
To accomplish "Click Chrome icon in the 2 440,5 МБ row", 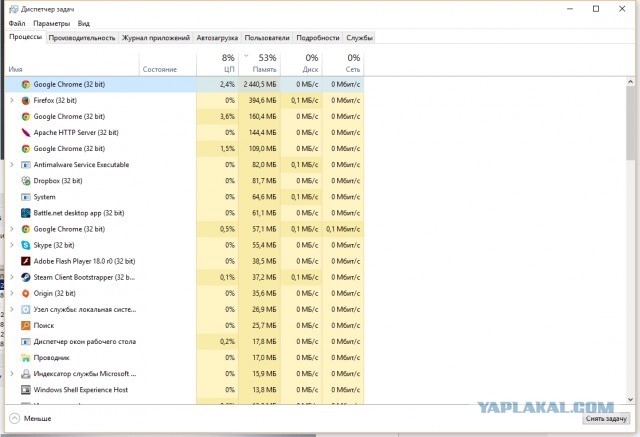I will 26,84.
